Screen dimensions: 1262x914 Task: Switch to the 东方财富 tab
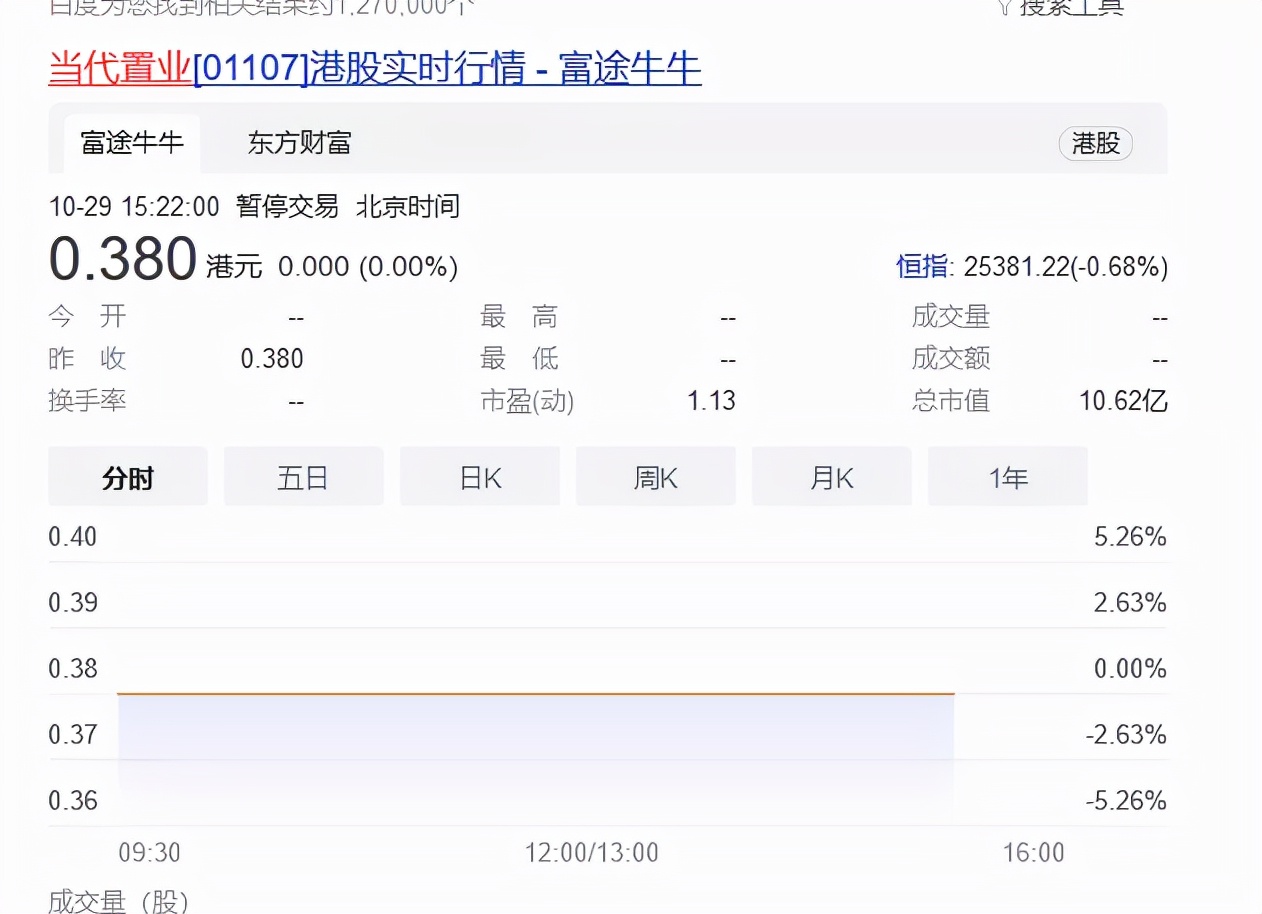coord(297,144)
